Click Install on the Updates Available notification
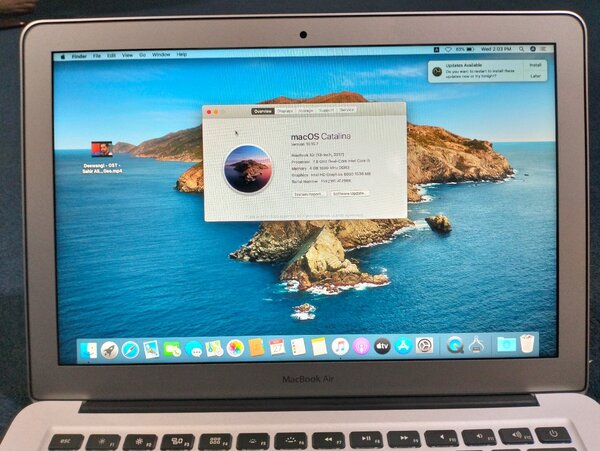 pyautogui.click(x=535, y=64)
